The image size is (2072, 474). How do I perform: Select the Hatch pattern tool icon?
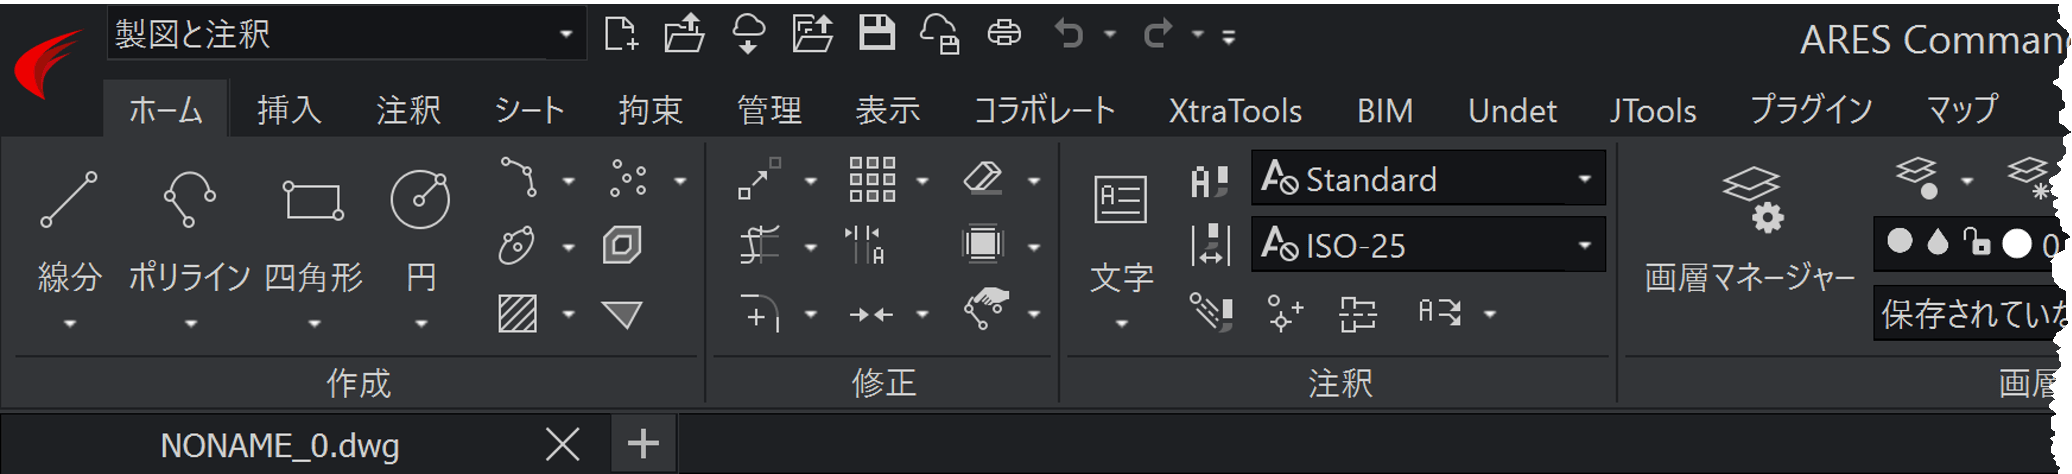pyautogui.click(x=518, y=314)
